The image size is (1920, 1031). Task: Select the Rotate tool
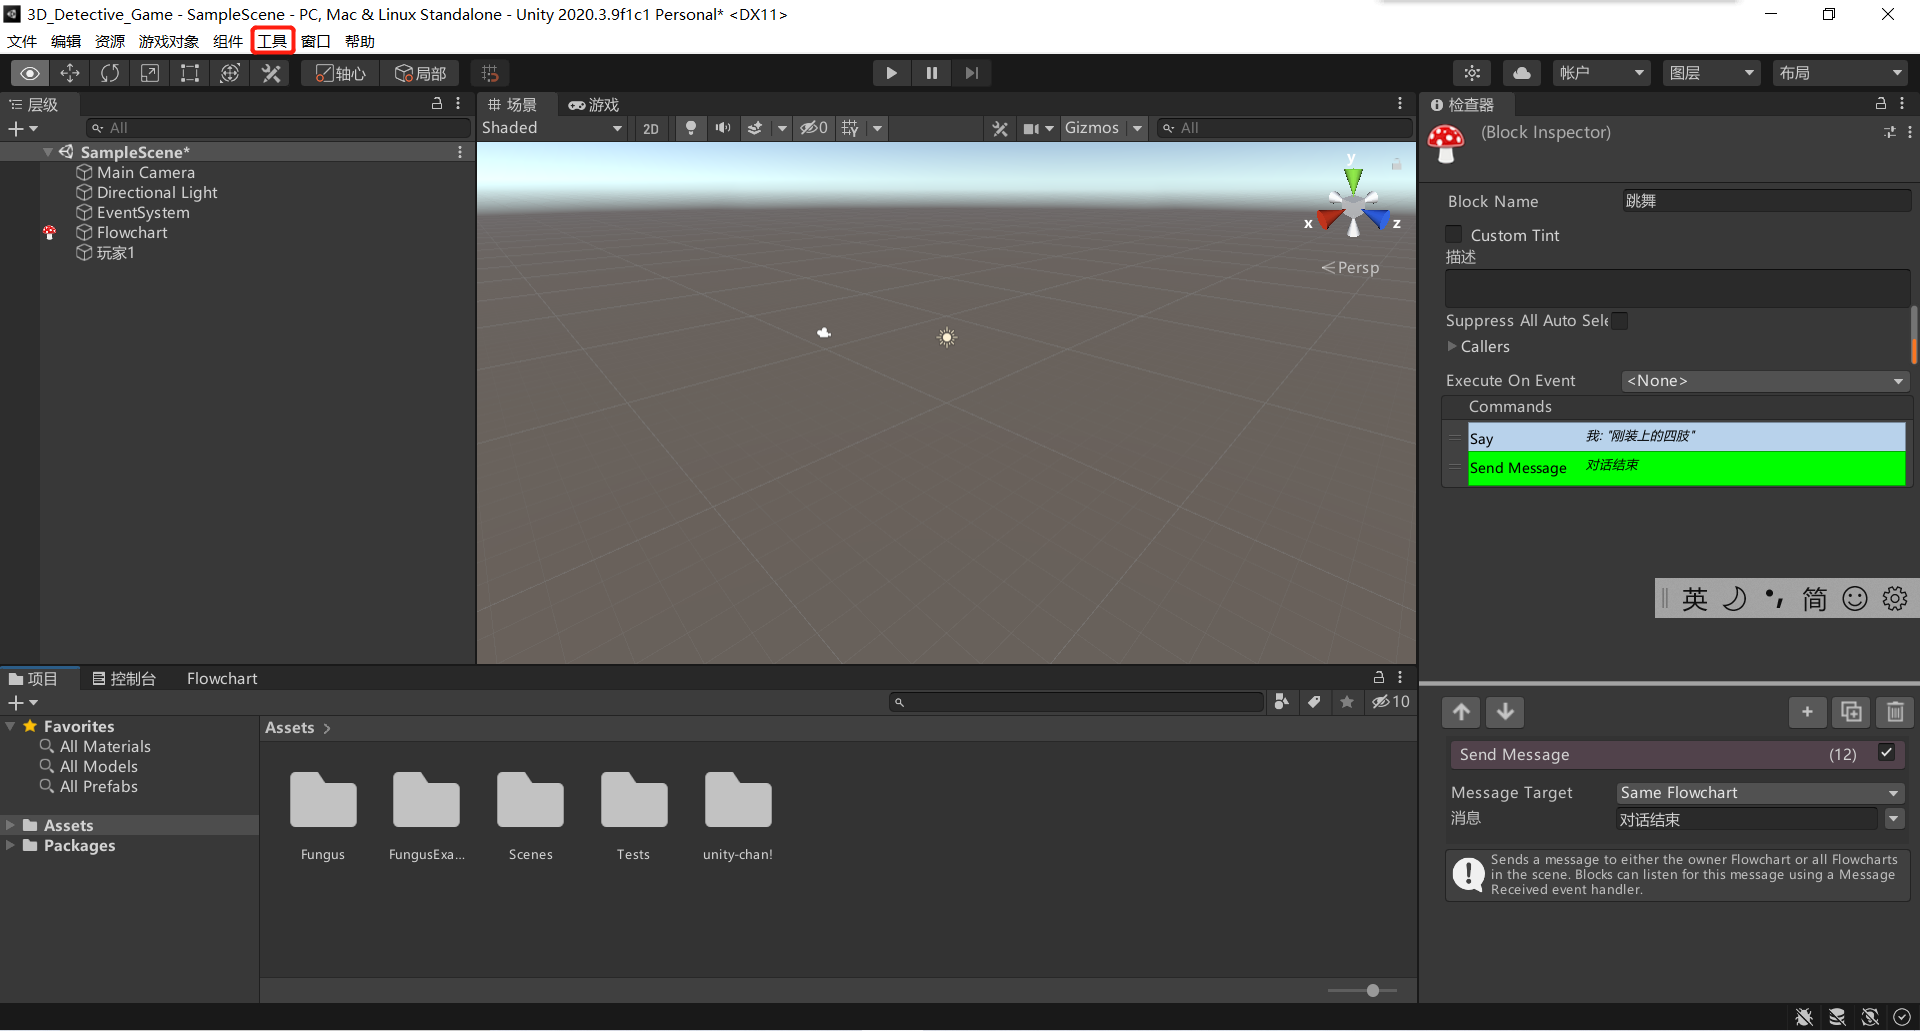(110, 72)
